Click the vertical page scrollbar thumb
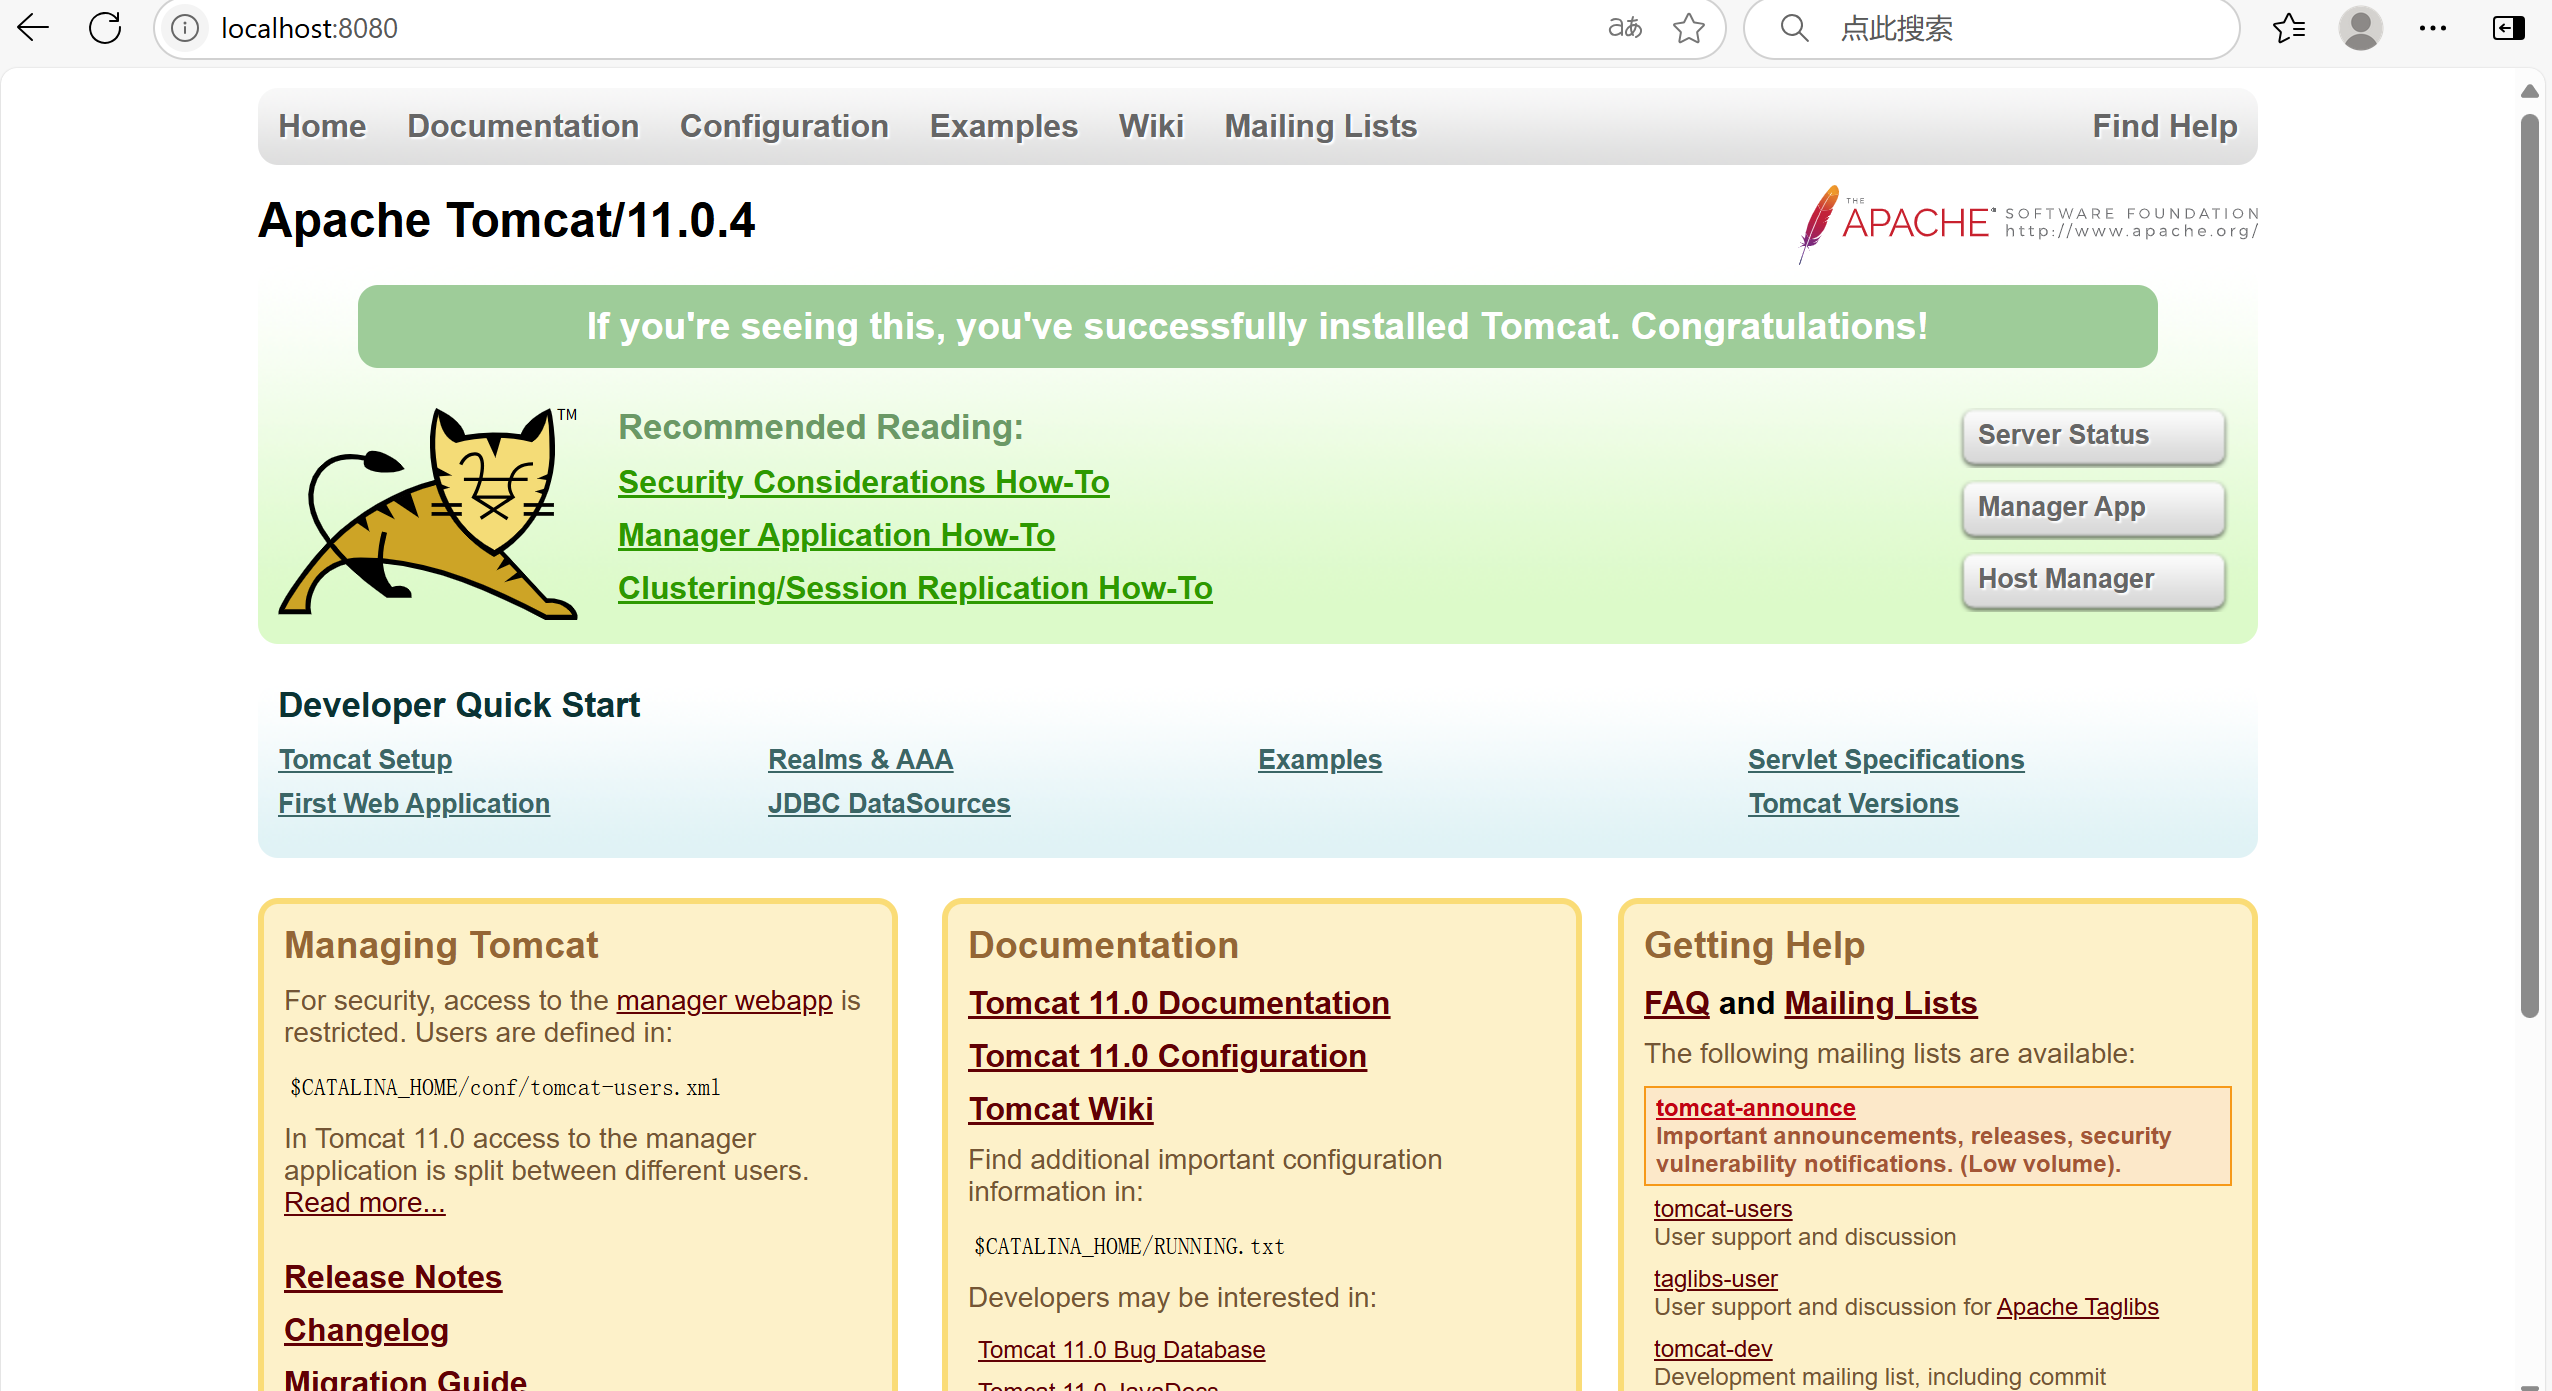Screen dimensions: 2552x1391 point(2530,565)
